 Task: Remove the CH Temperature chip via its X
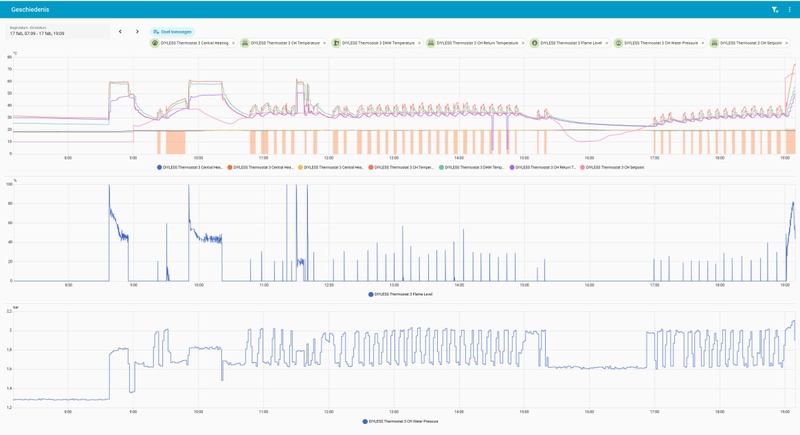tap(324, 43)
